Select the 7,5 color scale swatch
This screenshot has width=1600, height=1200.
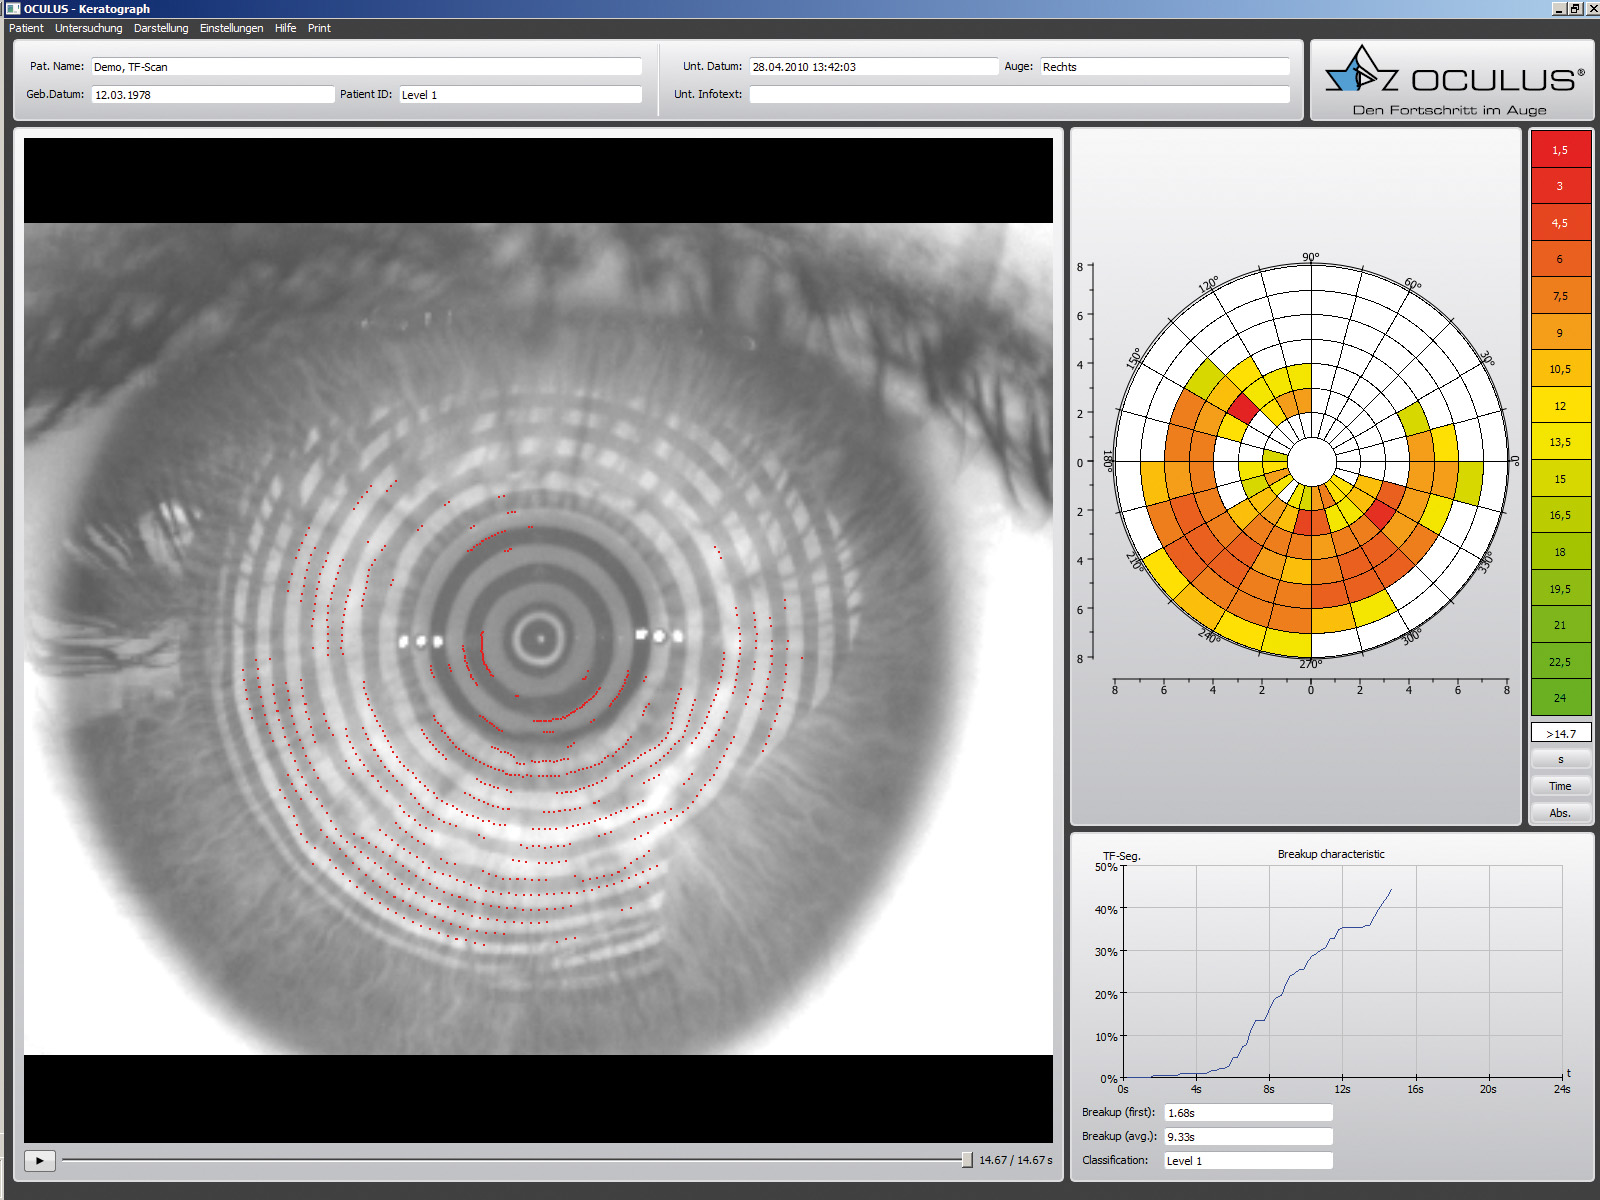1561,296
